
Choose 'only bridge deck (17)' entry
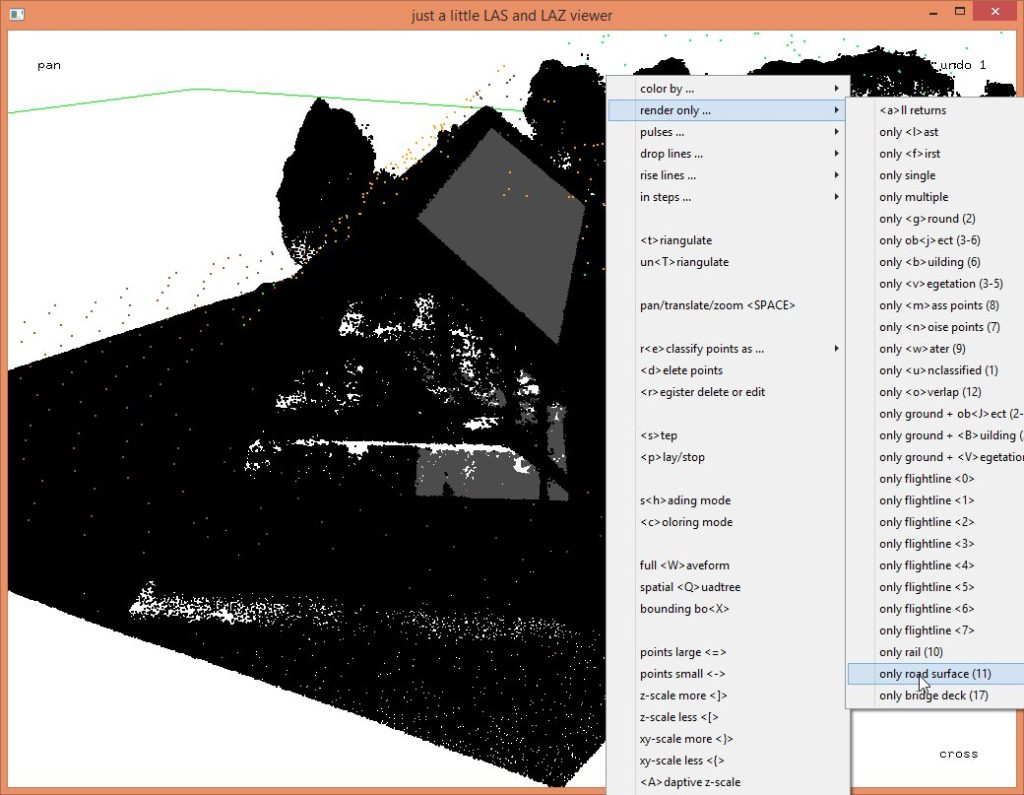tap(934, 696)
